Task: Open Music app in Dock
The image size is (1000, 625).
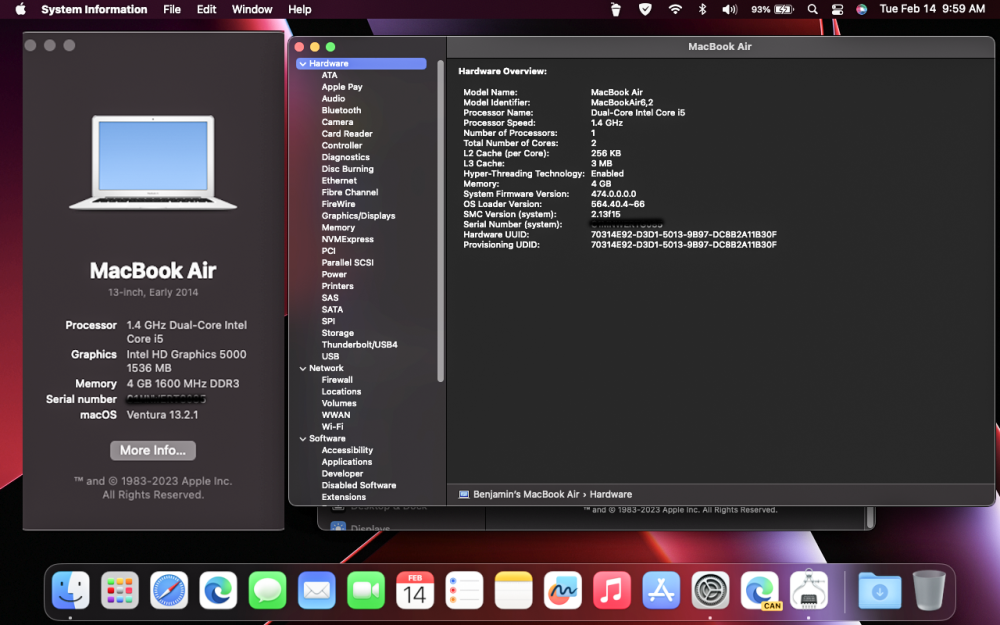Action: 612,591
